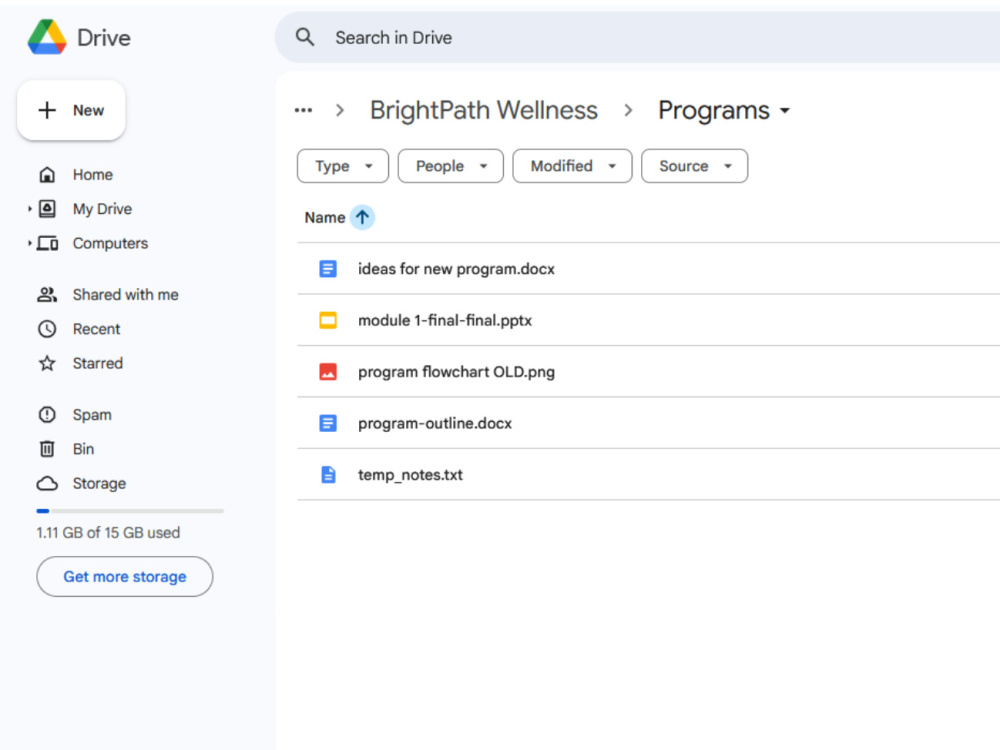Click the Starred star icon
The width and height of the screenshot is (1000, 750).
(47, 364)
